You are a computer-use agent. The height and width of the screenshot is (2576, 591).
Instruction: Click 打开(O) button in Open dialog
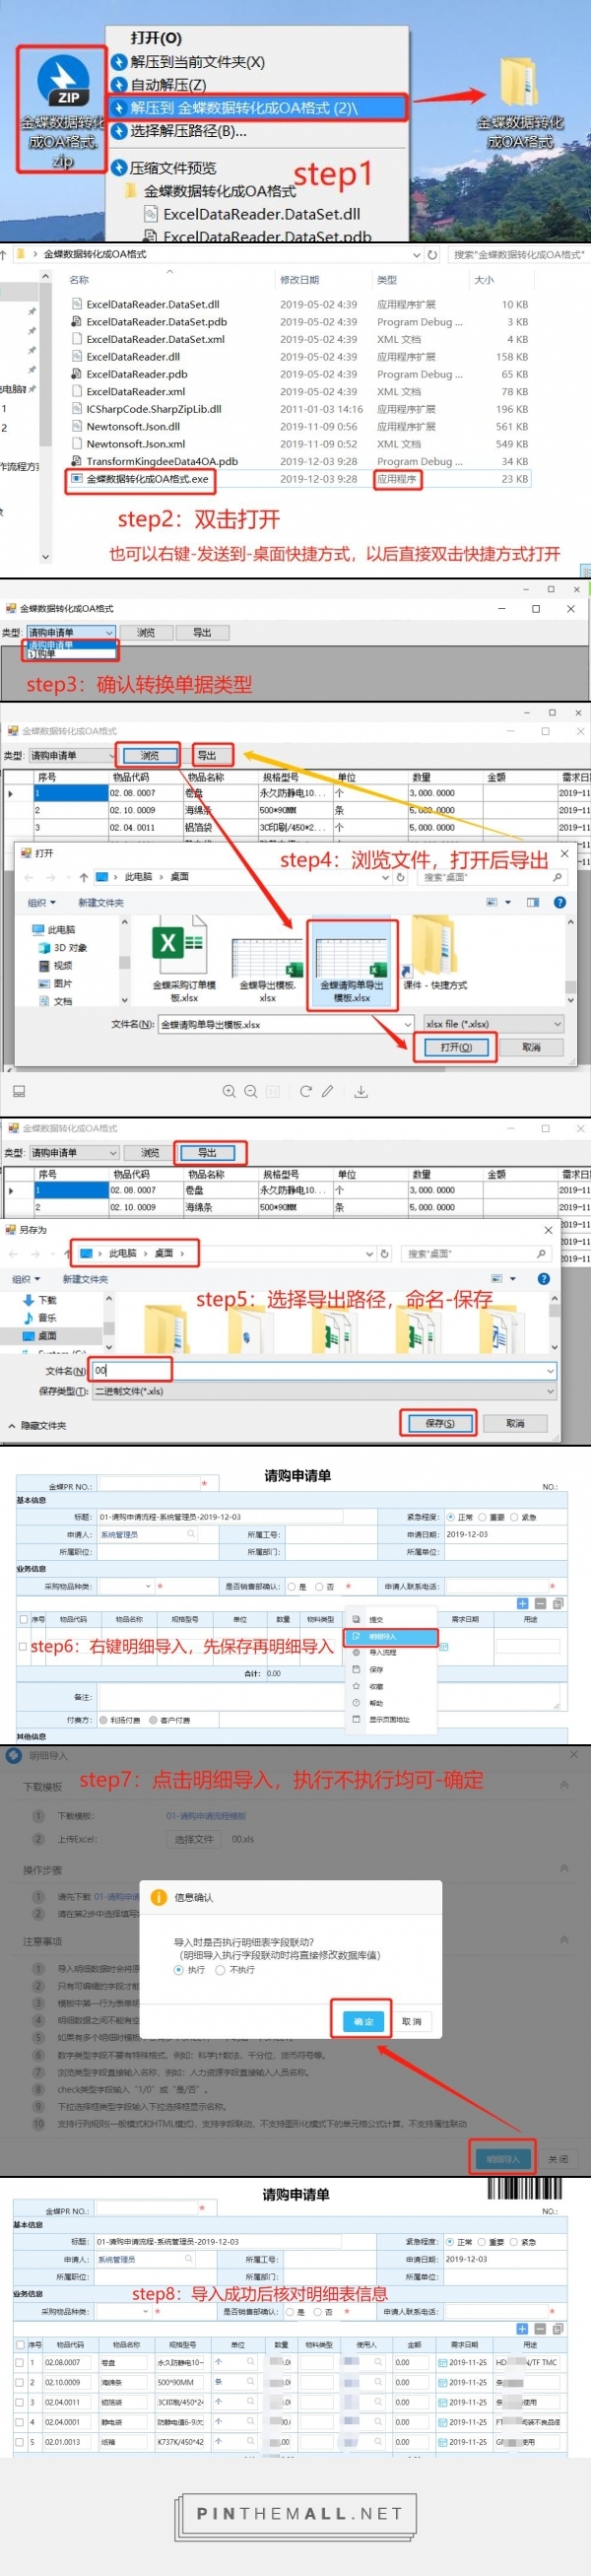coord(455,1047)
